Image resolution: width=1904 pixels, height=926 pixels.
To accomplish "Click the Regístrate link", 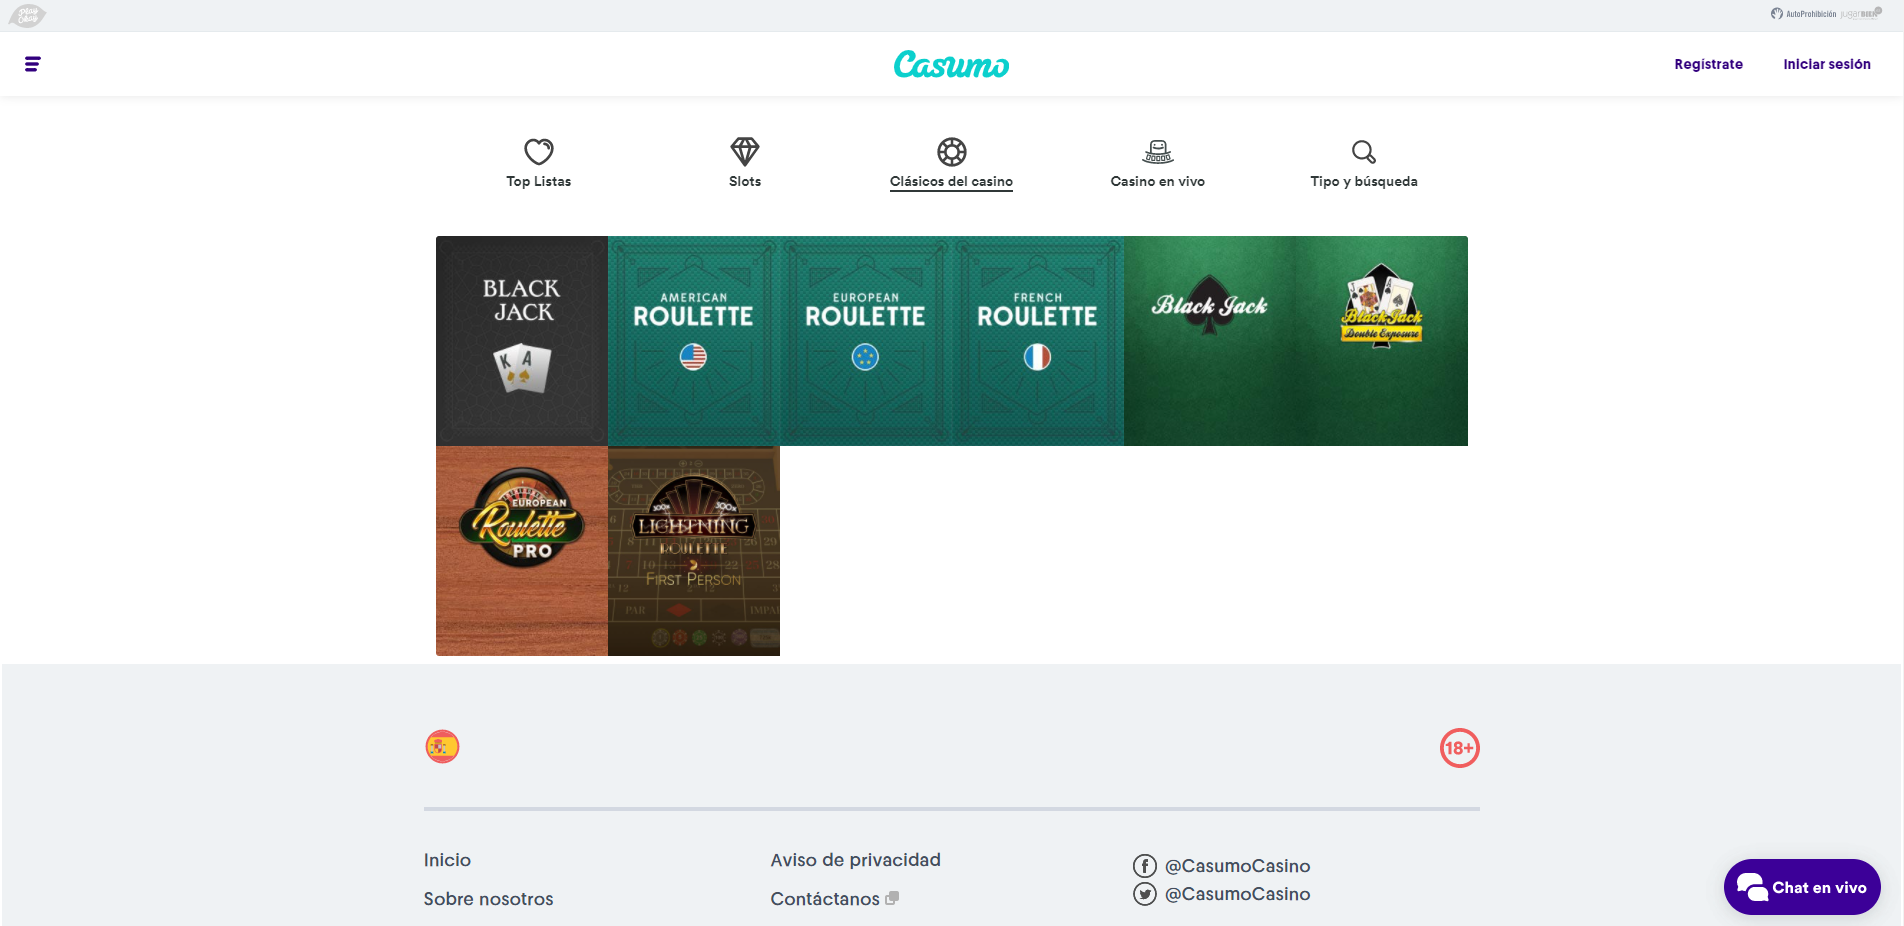I will pos(1709,64).
